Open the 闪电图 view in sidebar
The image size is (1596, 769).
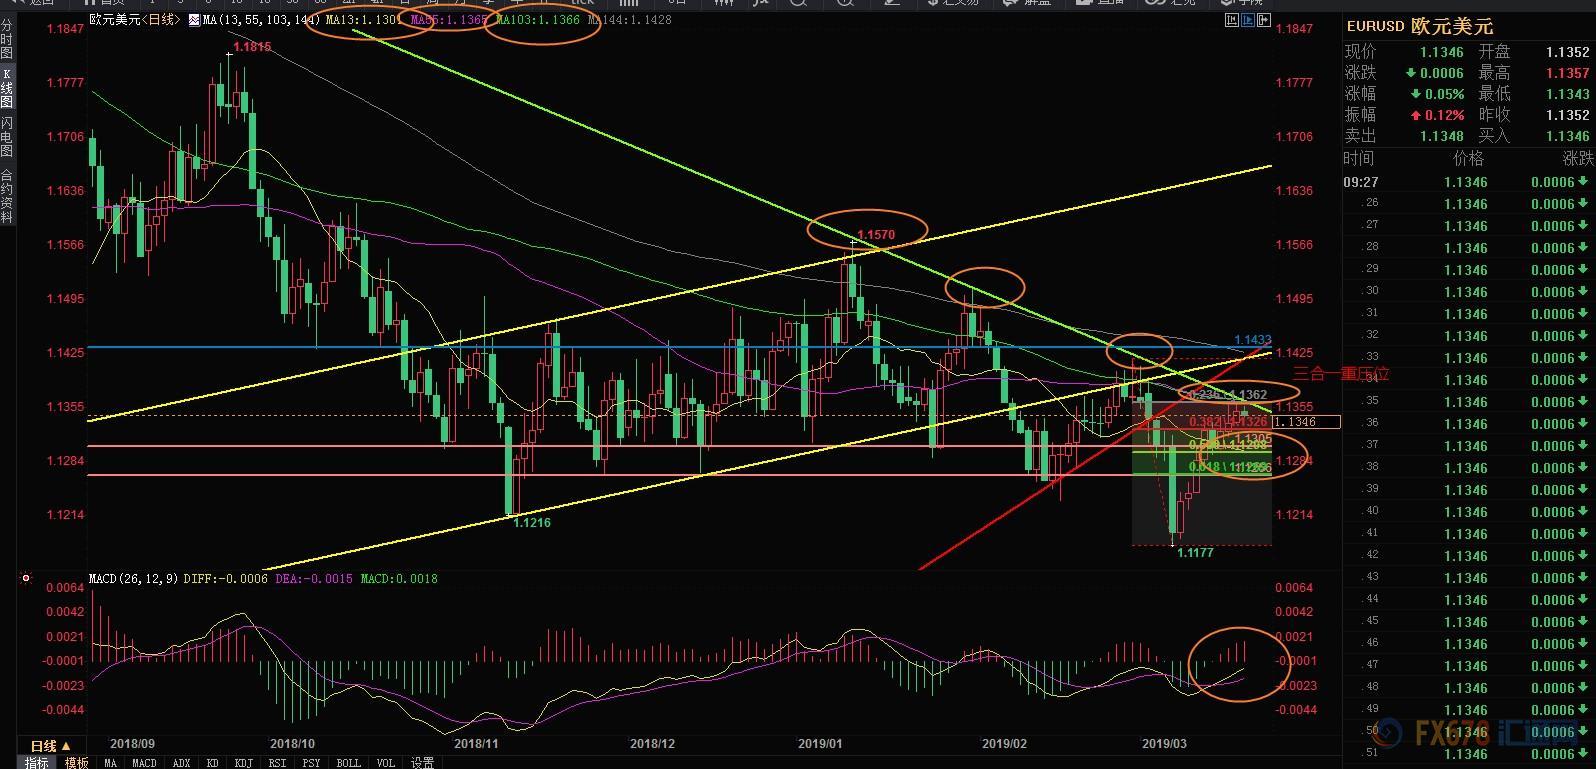pyautogui.click(x=7, y=137)
